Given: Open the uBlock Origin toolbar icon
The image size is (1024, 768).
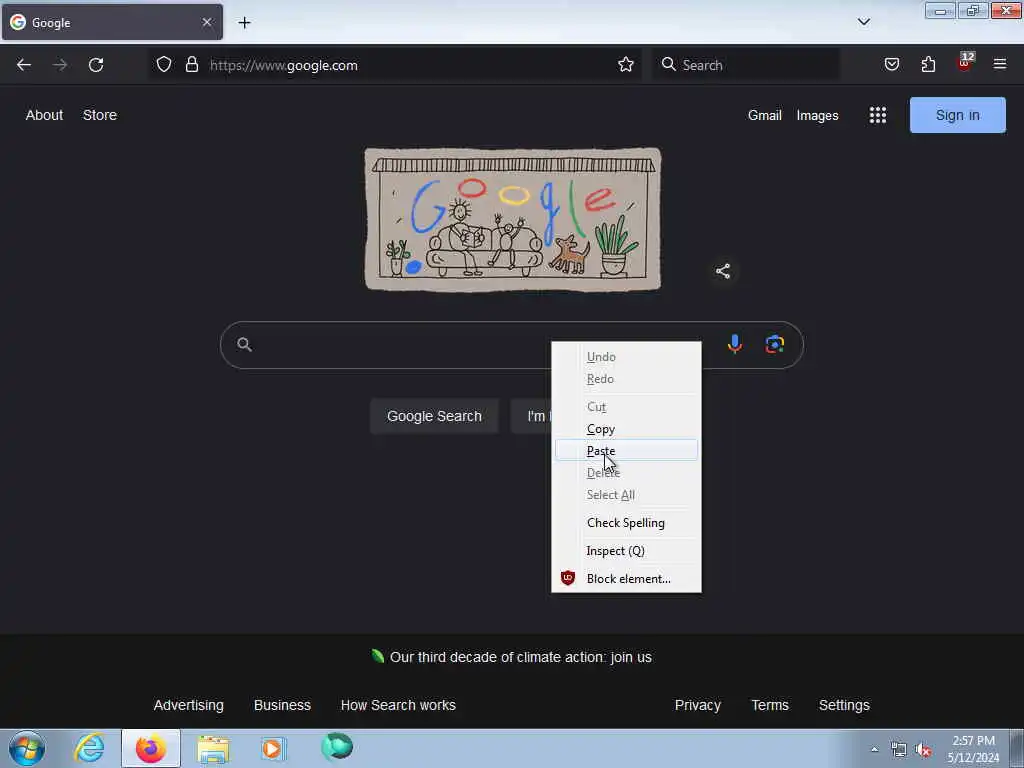Looking at the screenshot, I should coord(965,63).
